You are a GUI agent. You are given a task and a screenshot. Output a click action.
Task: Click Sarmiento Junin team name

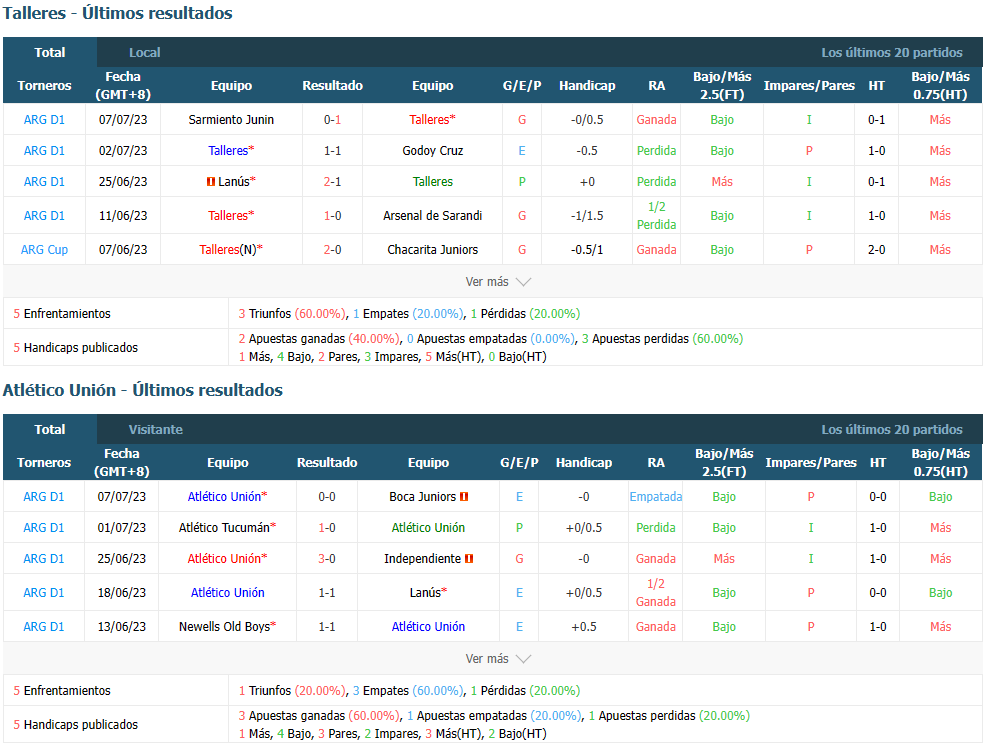pyautogui.click(x=231, y=120)
